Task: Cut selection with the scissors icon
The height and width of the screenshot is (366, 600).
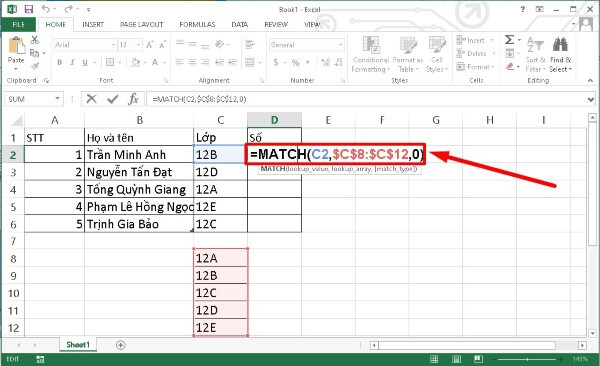Action: click(34, 39)
